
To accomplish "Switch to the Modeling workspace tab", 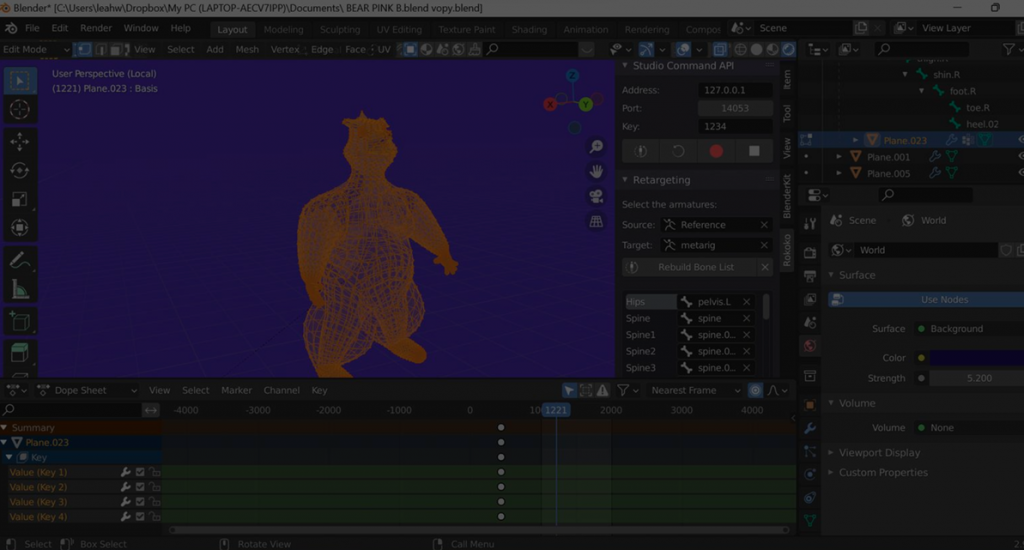I will (283, 29).
